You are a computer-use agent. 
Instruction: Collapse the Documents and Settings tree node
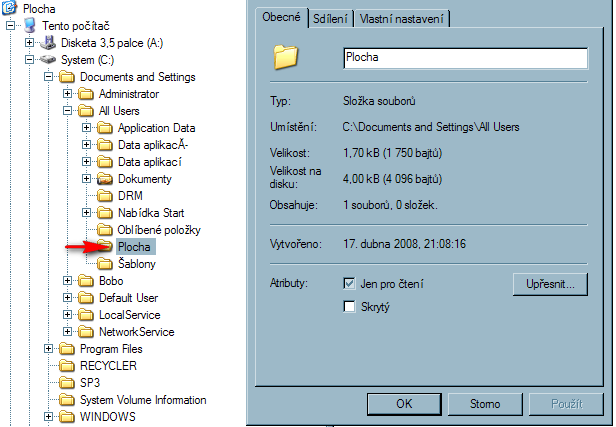[x=49, y=77]
